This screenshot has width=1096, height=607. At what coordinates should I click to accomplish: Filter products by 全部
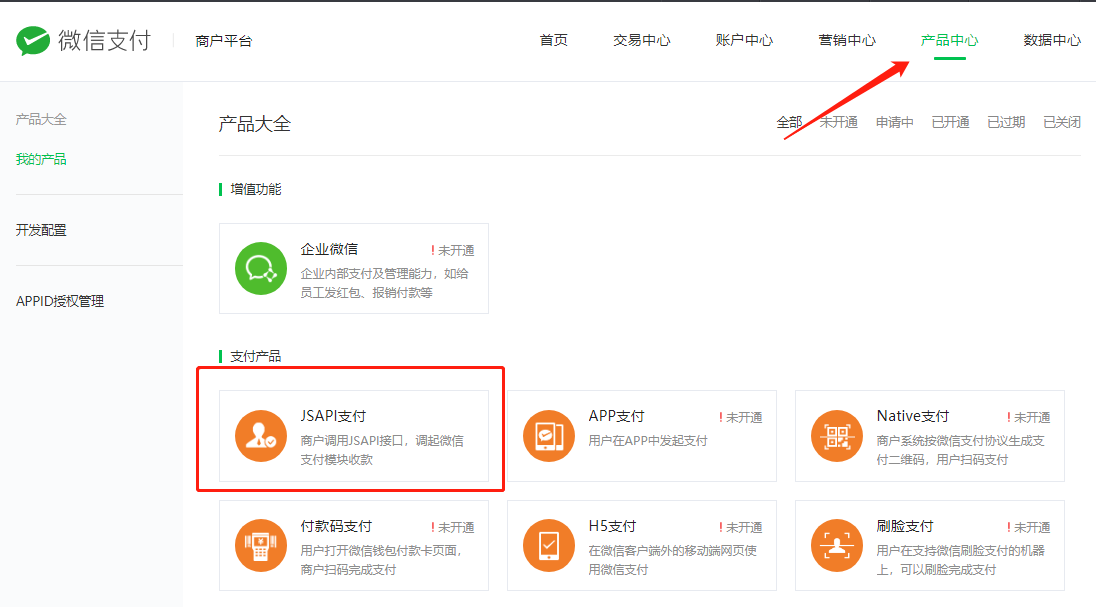pos(789,122)
